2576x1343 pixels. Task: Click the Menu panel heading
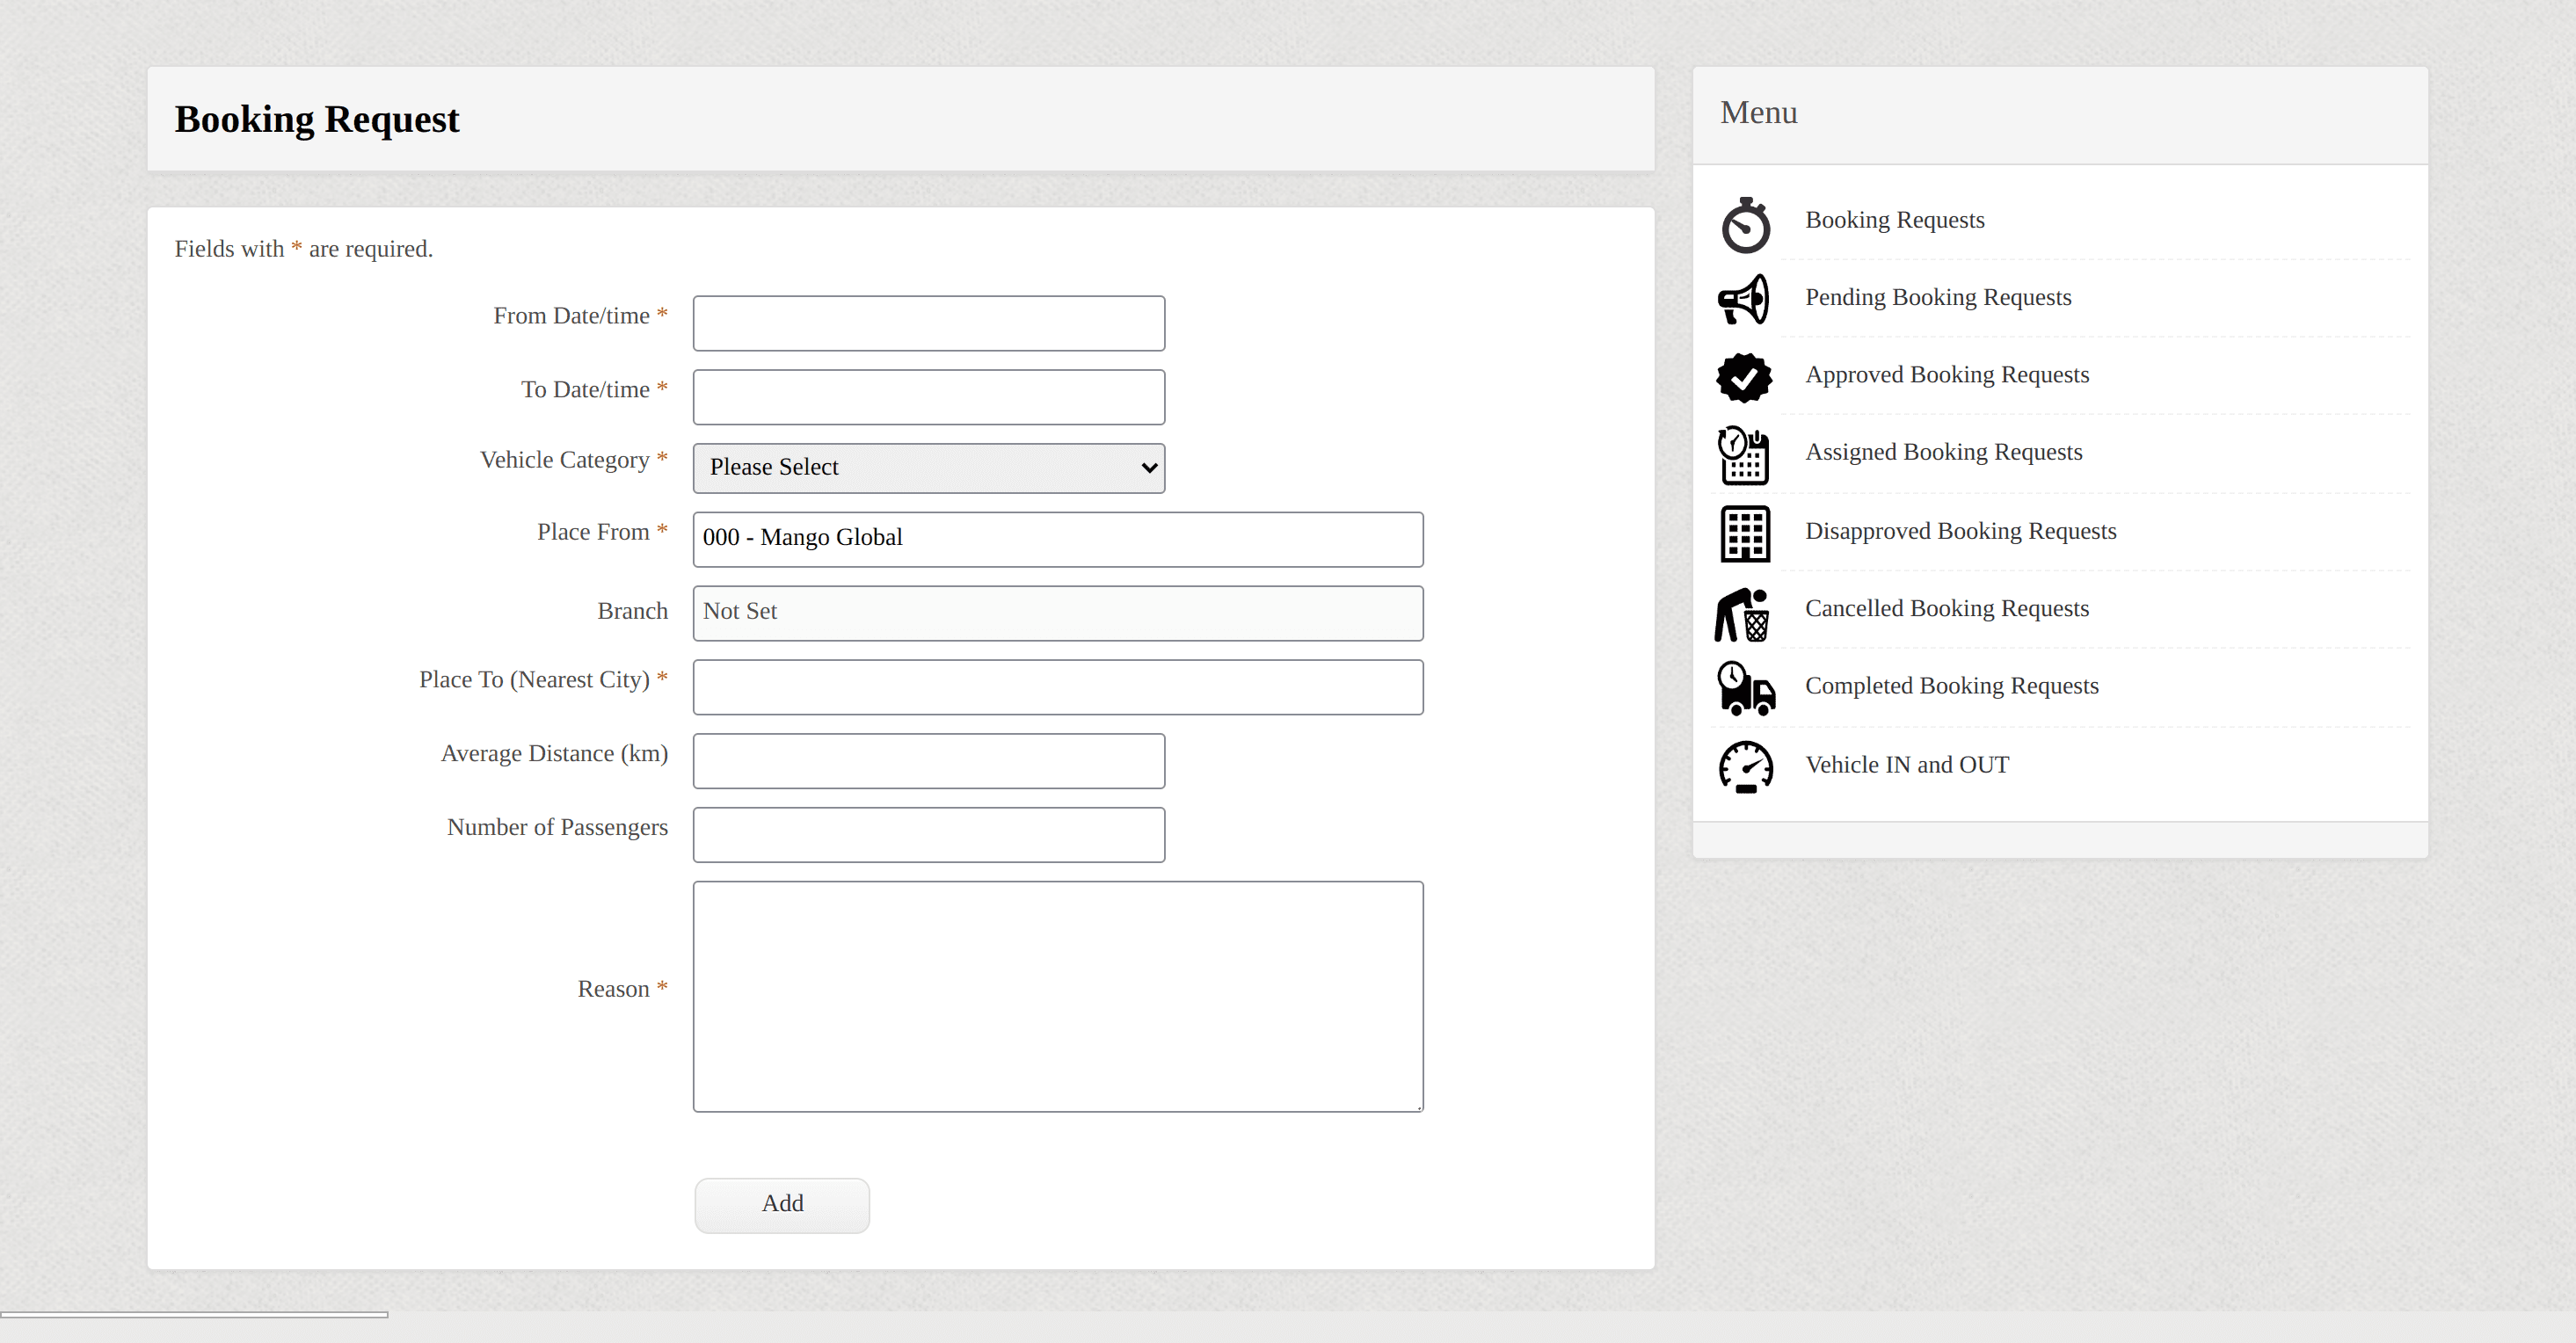[x=1759, y=113]
